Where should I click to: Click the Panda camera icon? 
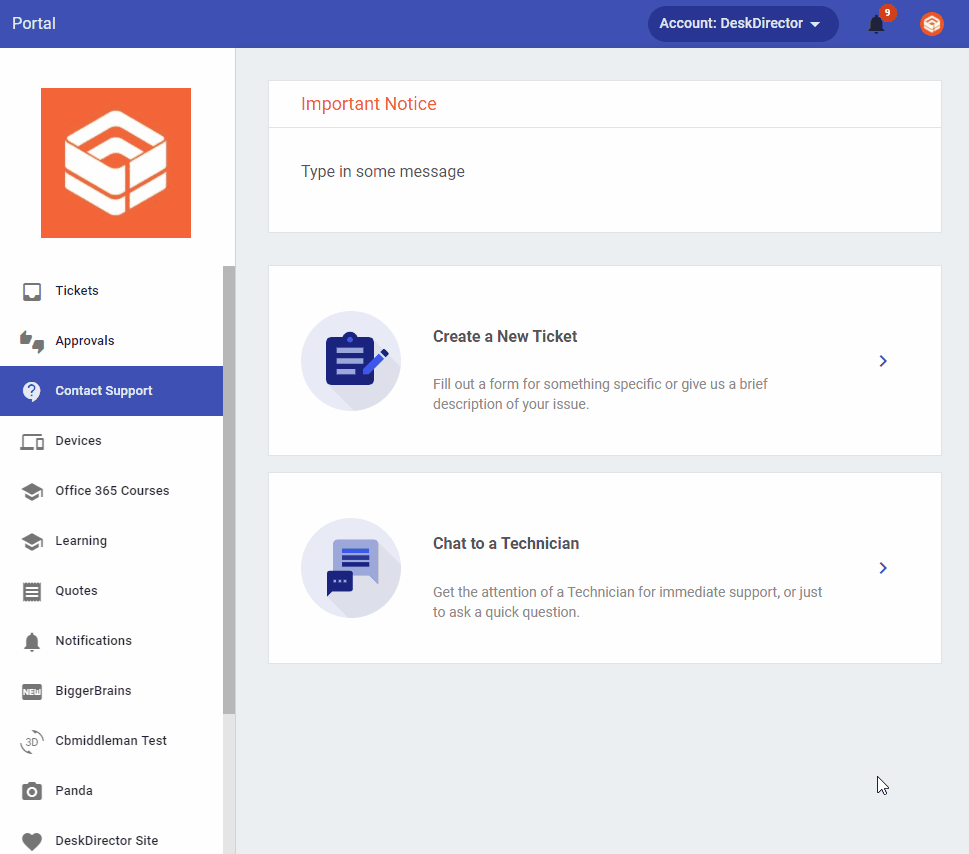(32, 792)
